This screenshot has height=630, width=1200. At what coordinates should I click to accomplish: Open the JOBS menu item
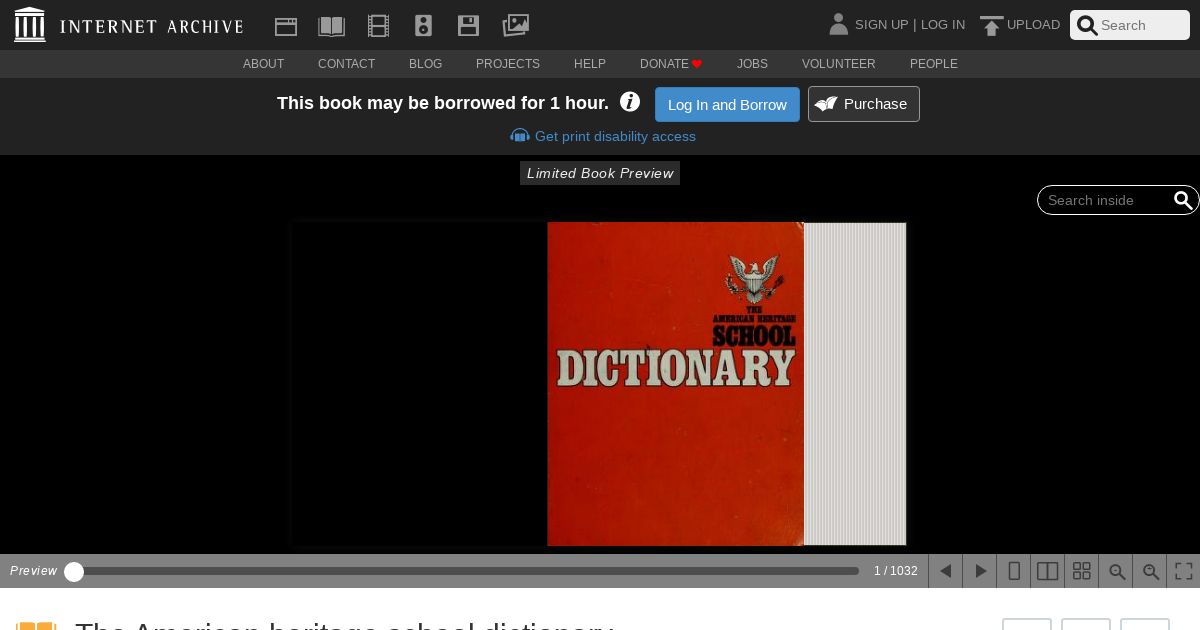pos(753,64)
